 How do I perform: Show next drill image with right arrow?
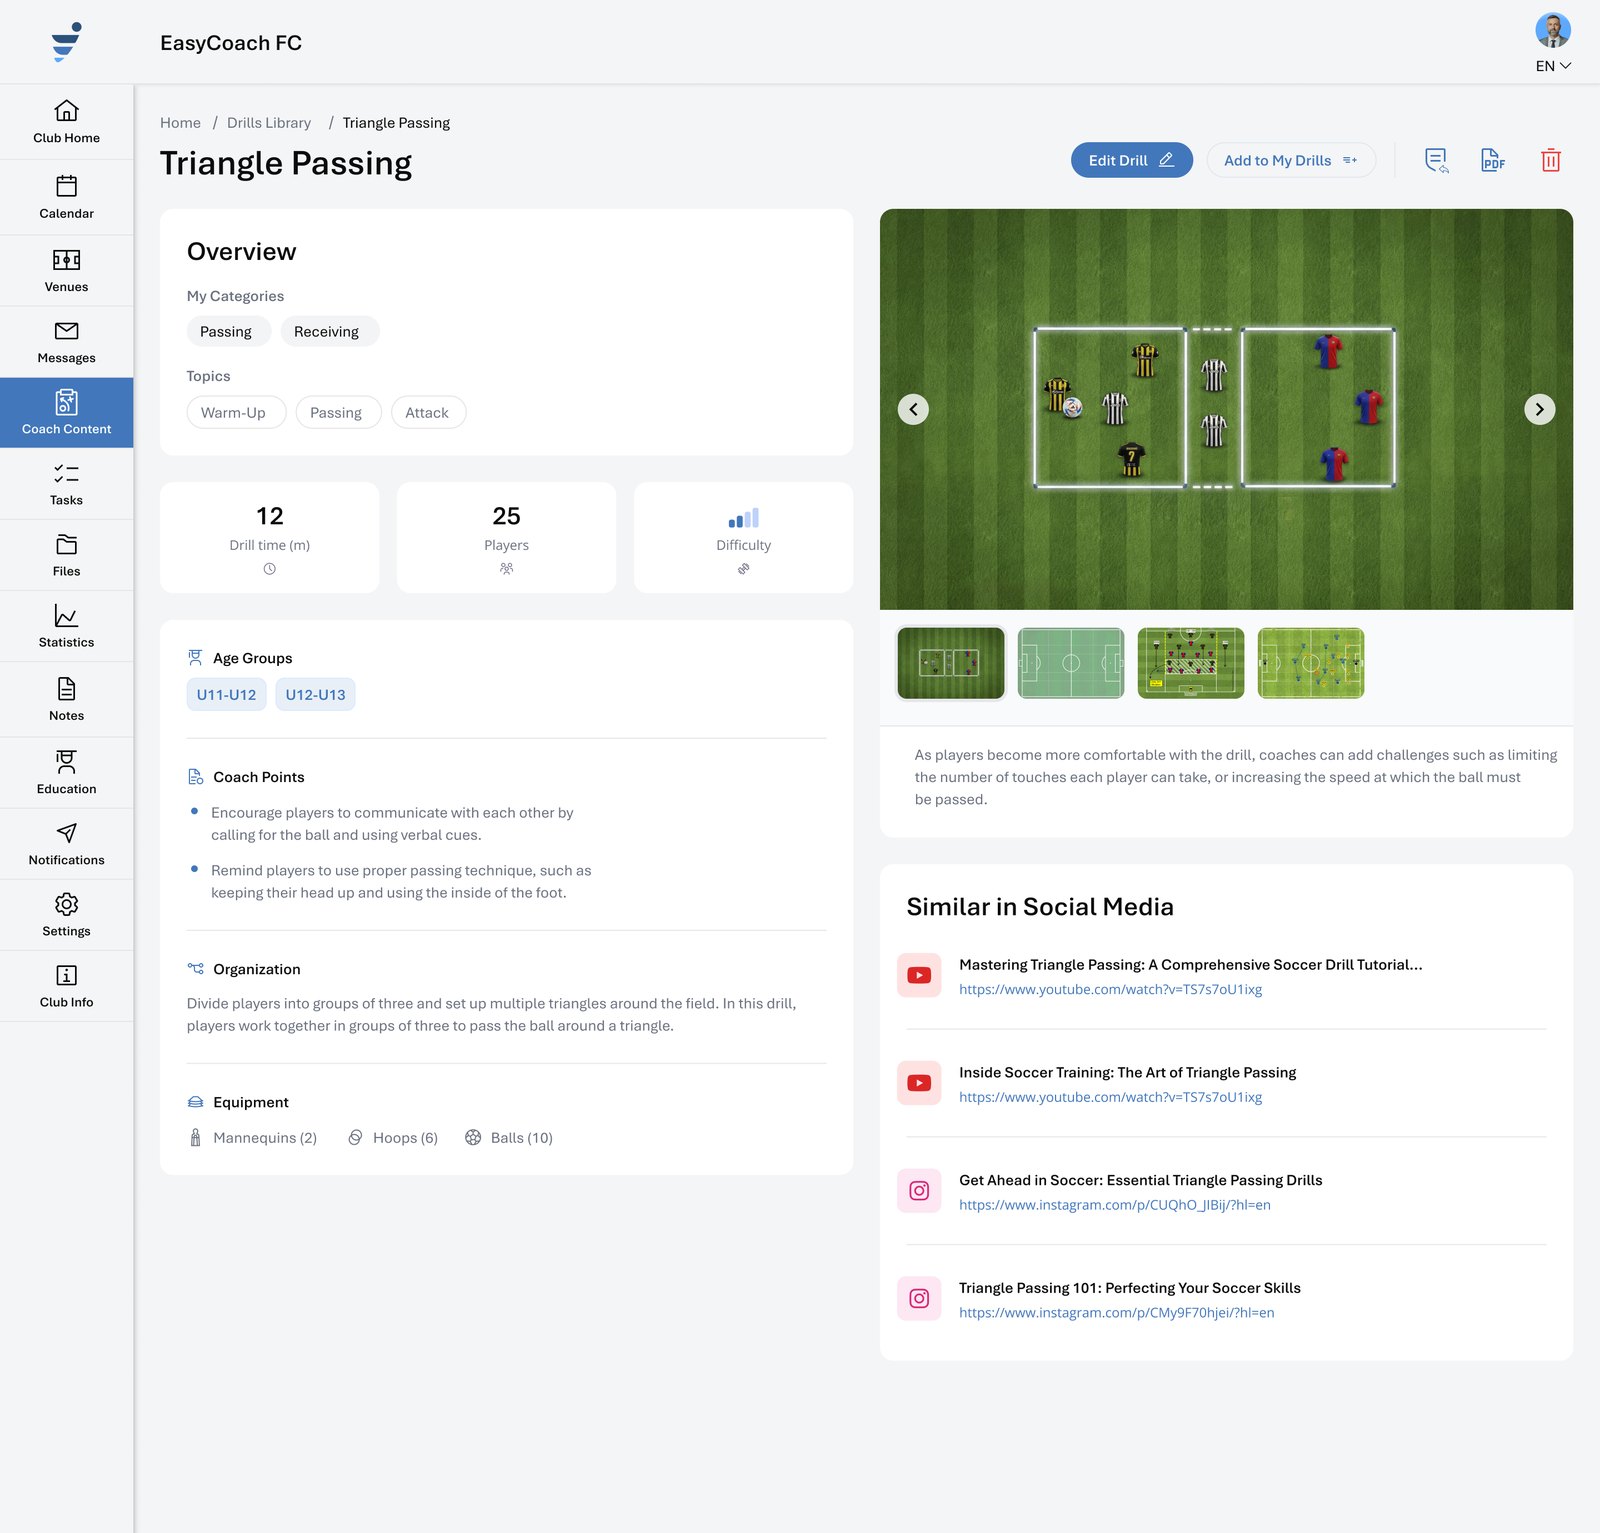click(x=1539, y=409)
